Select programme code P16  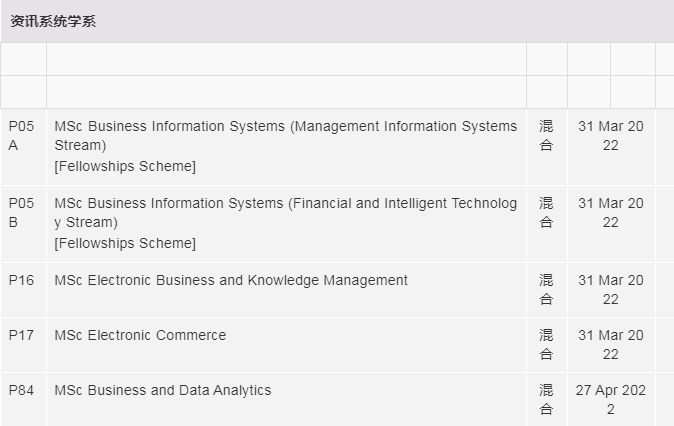[21, 280]
